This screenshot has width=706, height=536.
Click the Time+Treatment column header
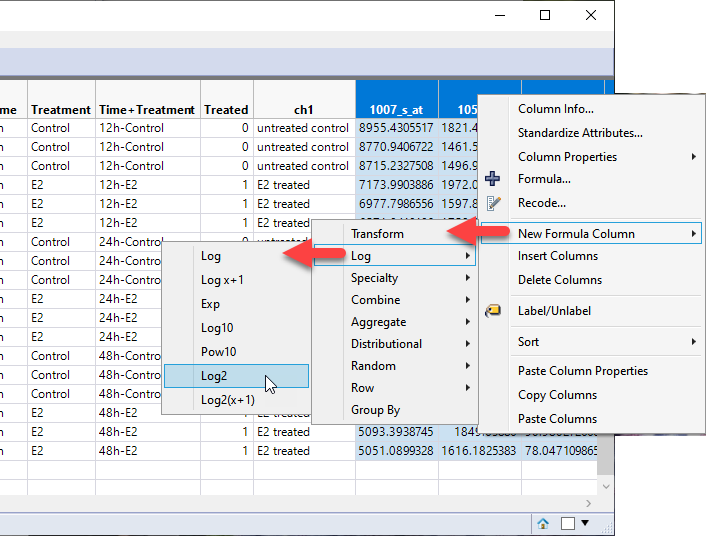coord(146,110)
